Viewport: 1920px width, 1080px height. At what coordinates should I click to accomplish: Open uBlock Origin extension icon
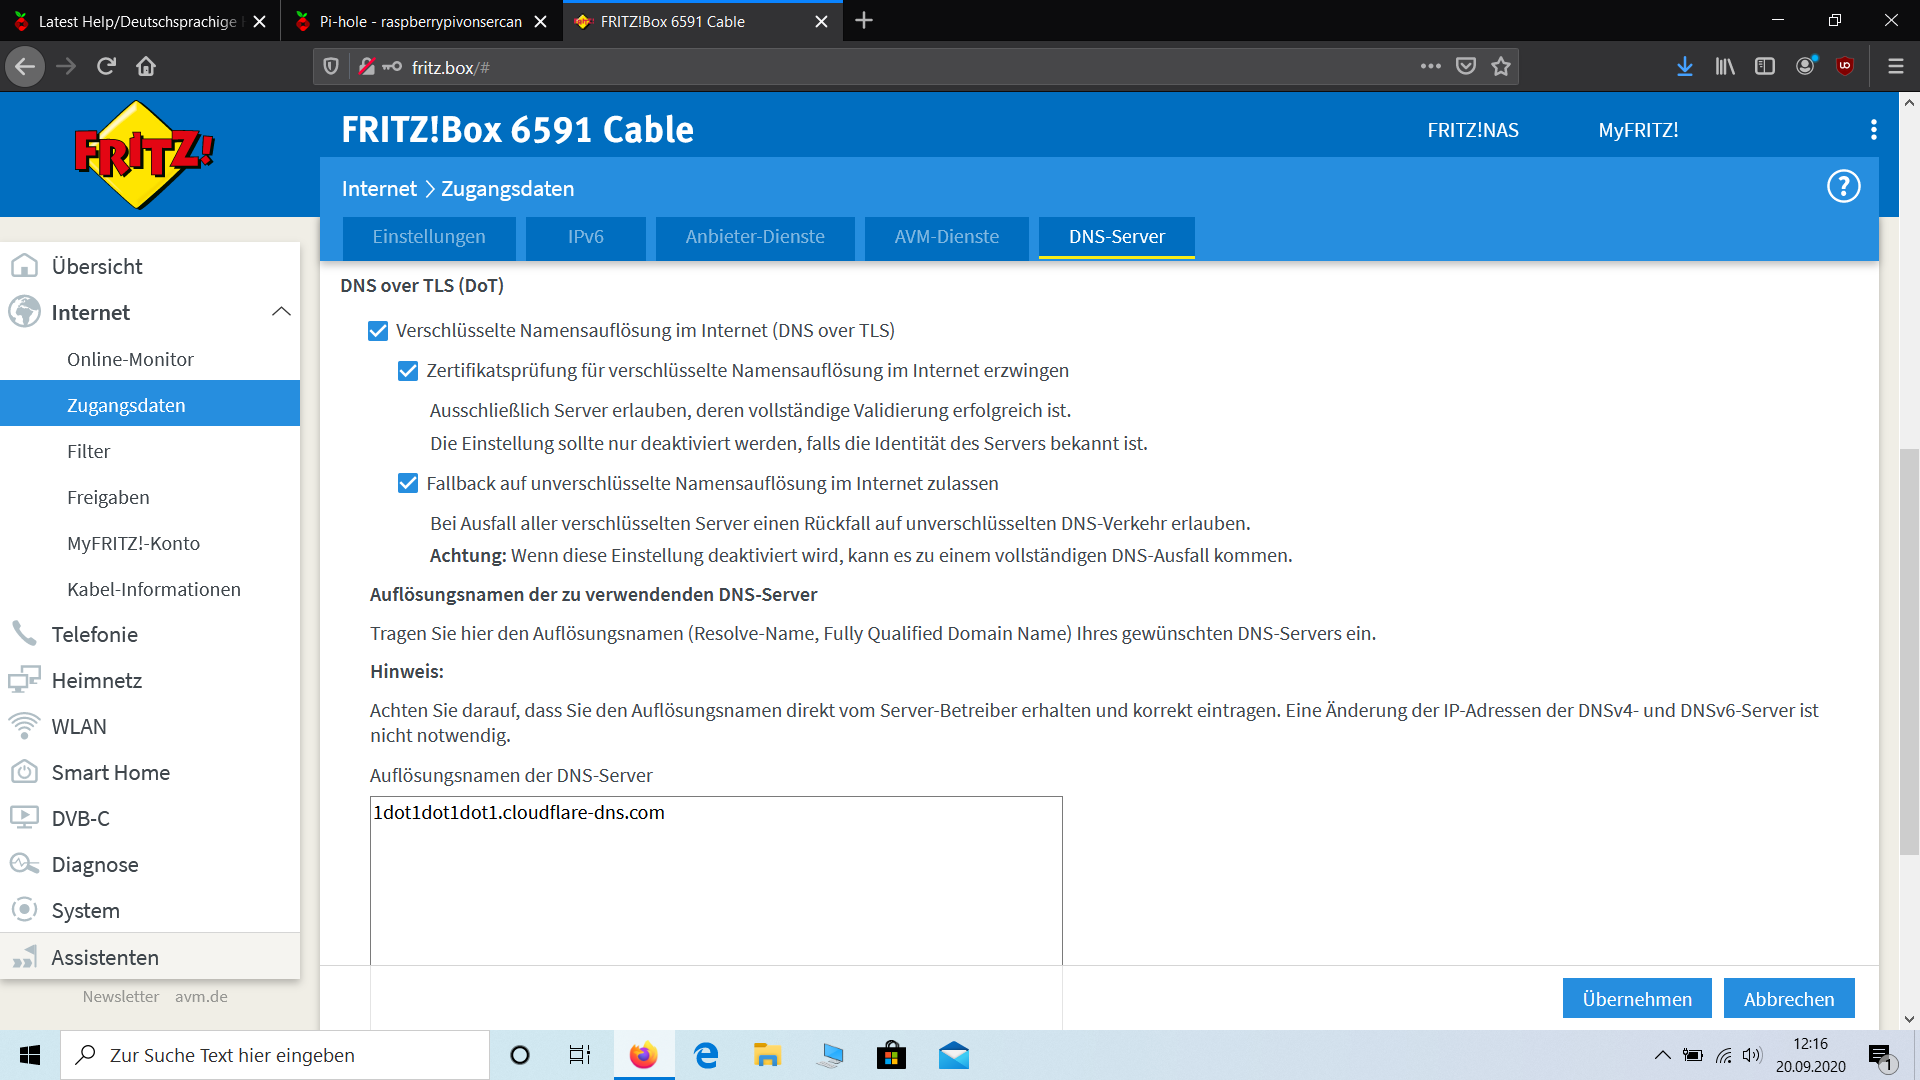click(1845, 67)
